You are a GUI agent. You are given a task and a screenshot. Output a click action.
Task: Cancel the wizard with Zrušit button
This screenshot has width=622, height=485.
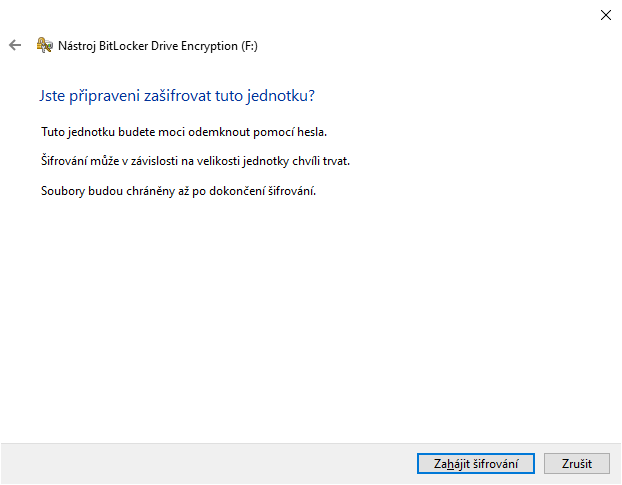point(576,464)
